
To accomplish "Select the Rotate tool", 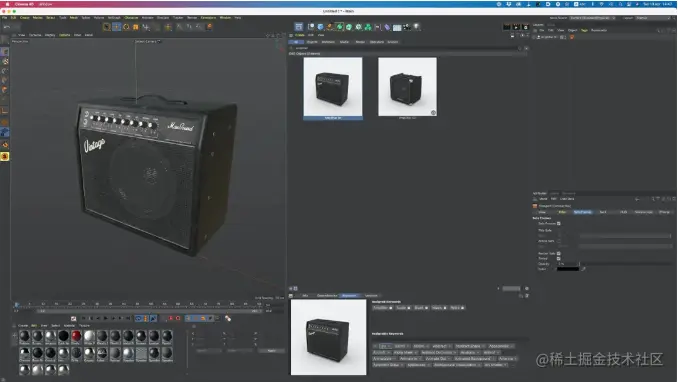I will 126,27.
